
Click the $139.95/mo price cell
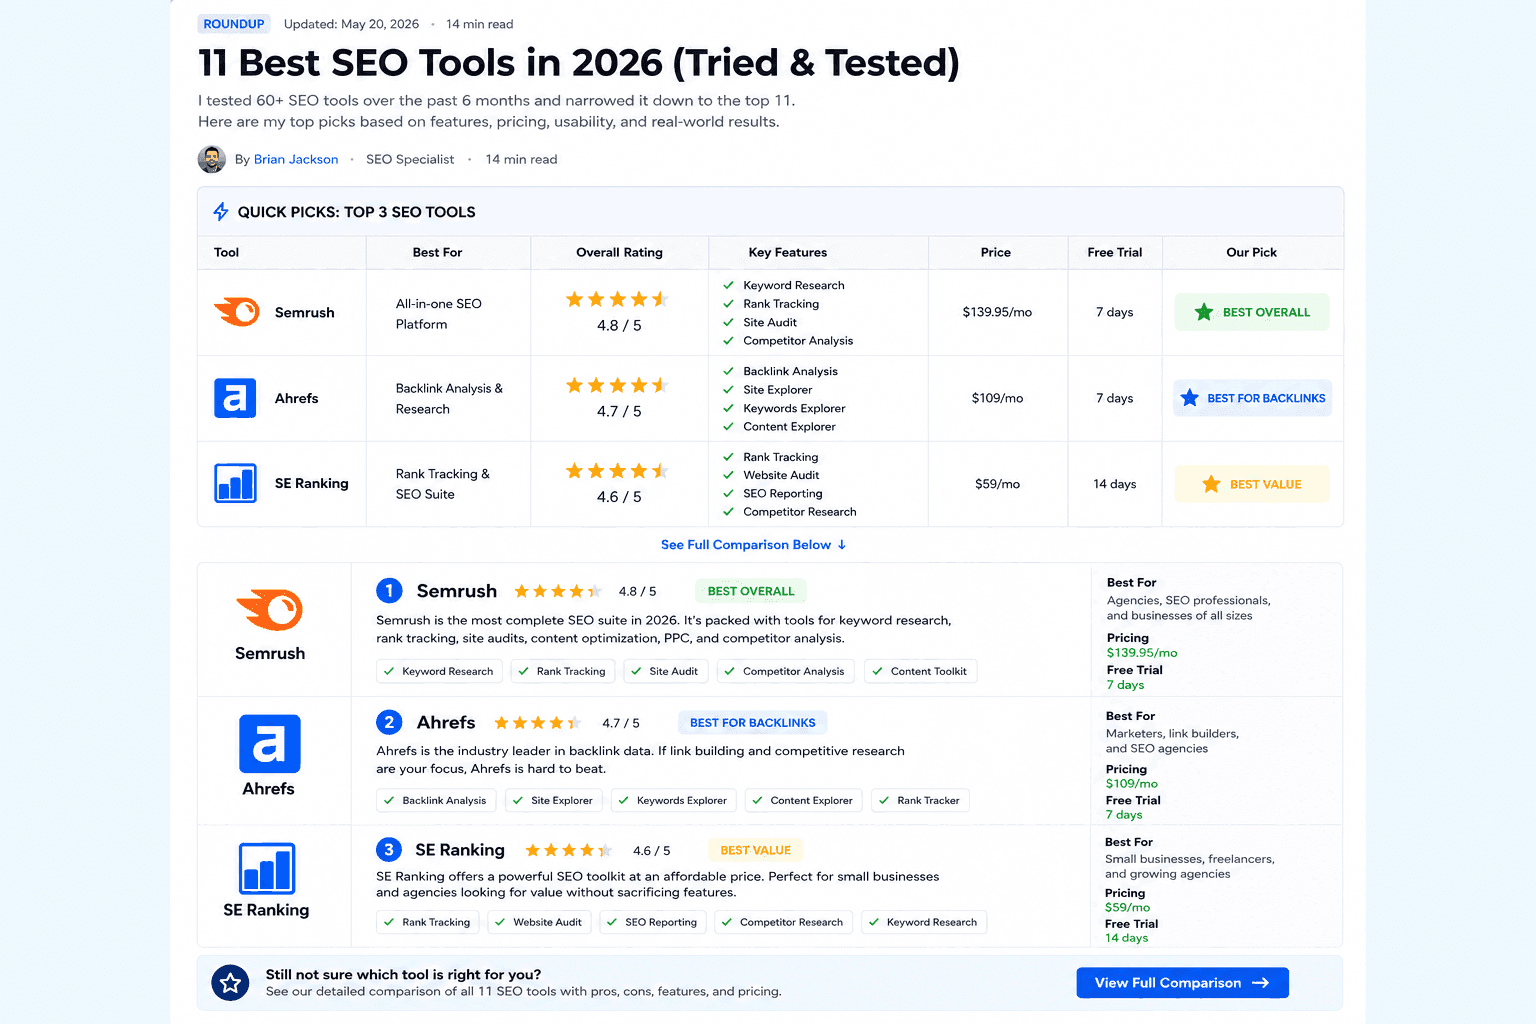pos(997,312)
